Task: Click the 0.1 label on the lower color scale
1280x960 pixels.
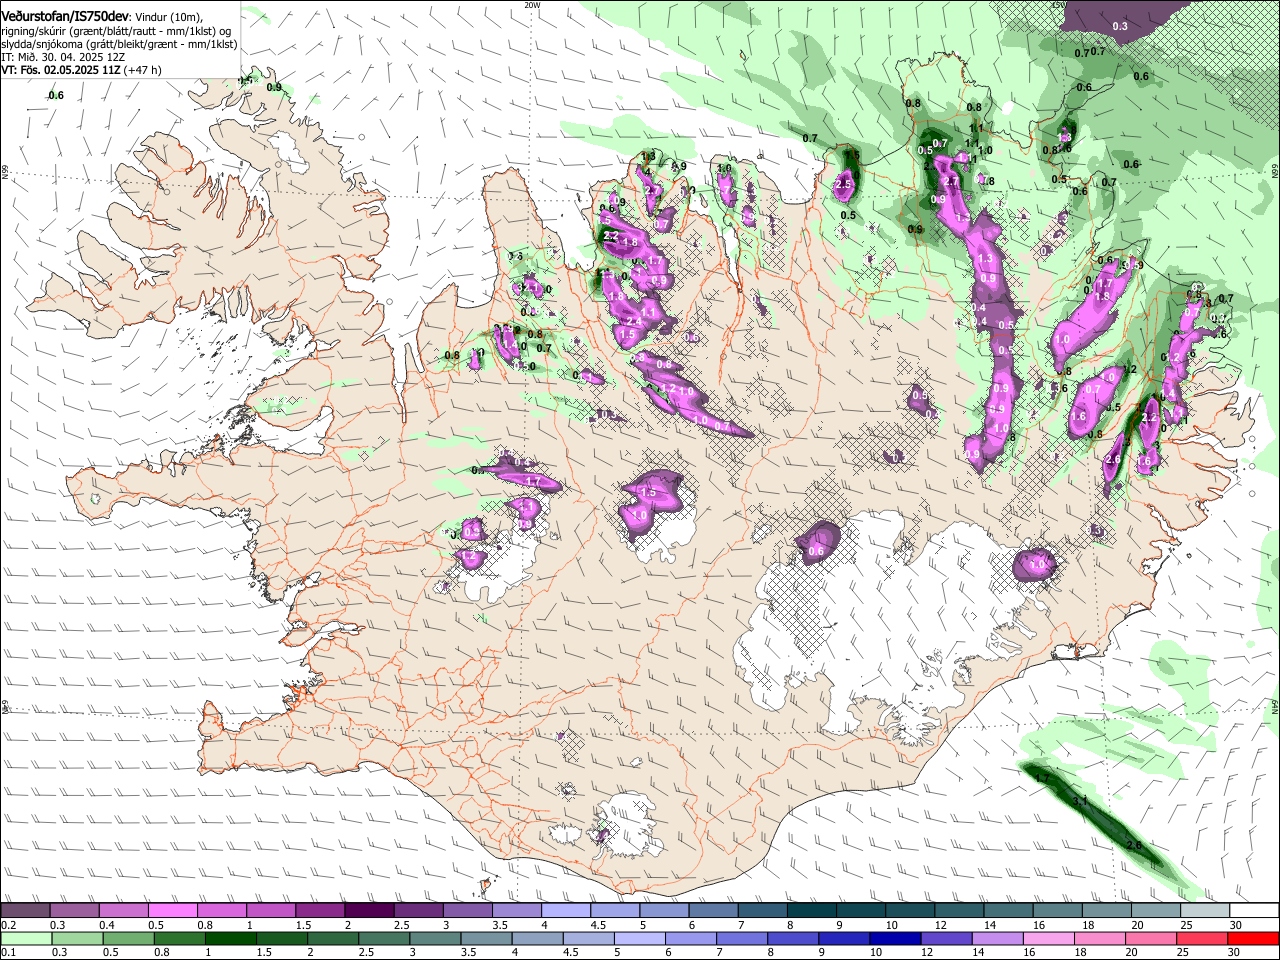Action: (8, 953)
